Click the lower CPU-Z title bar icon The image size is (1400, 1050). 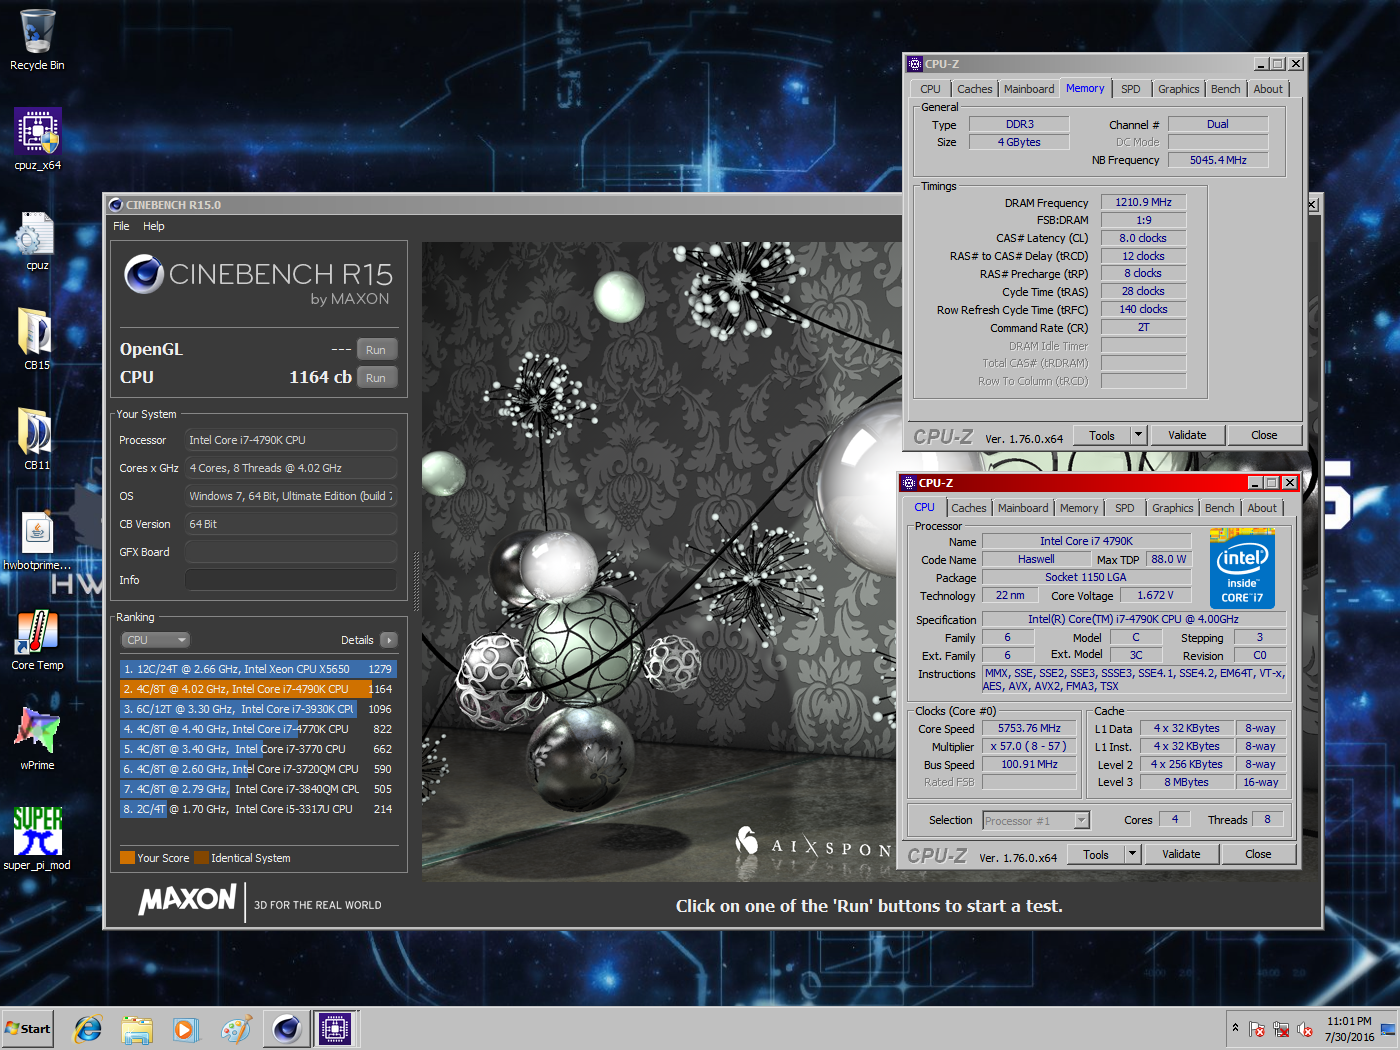click(x=908, y=483)
